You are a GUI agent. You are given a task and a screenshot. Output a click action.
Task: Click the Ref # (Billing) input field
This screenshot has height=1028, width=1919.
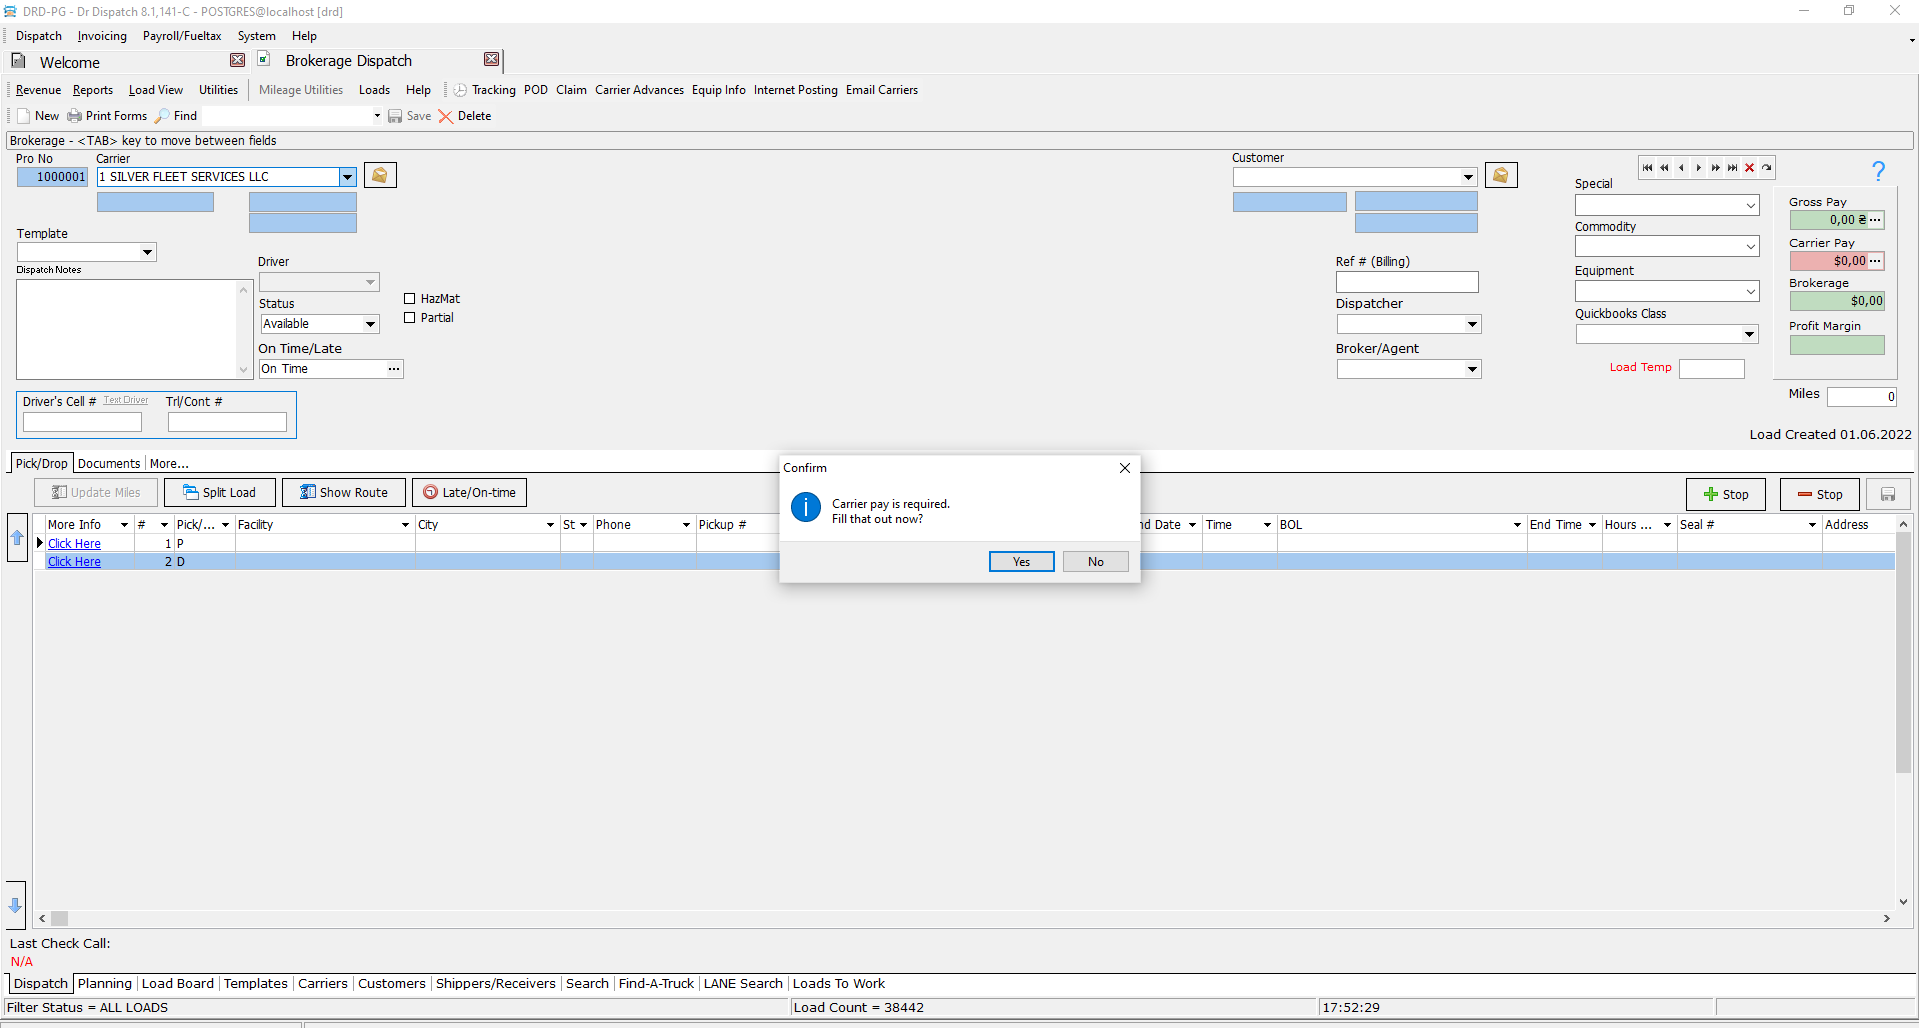point(1406,283)
